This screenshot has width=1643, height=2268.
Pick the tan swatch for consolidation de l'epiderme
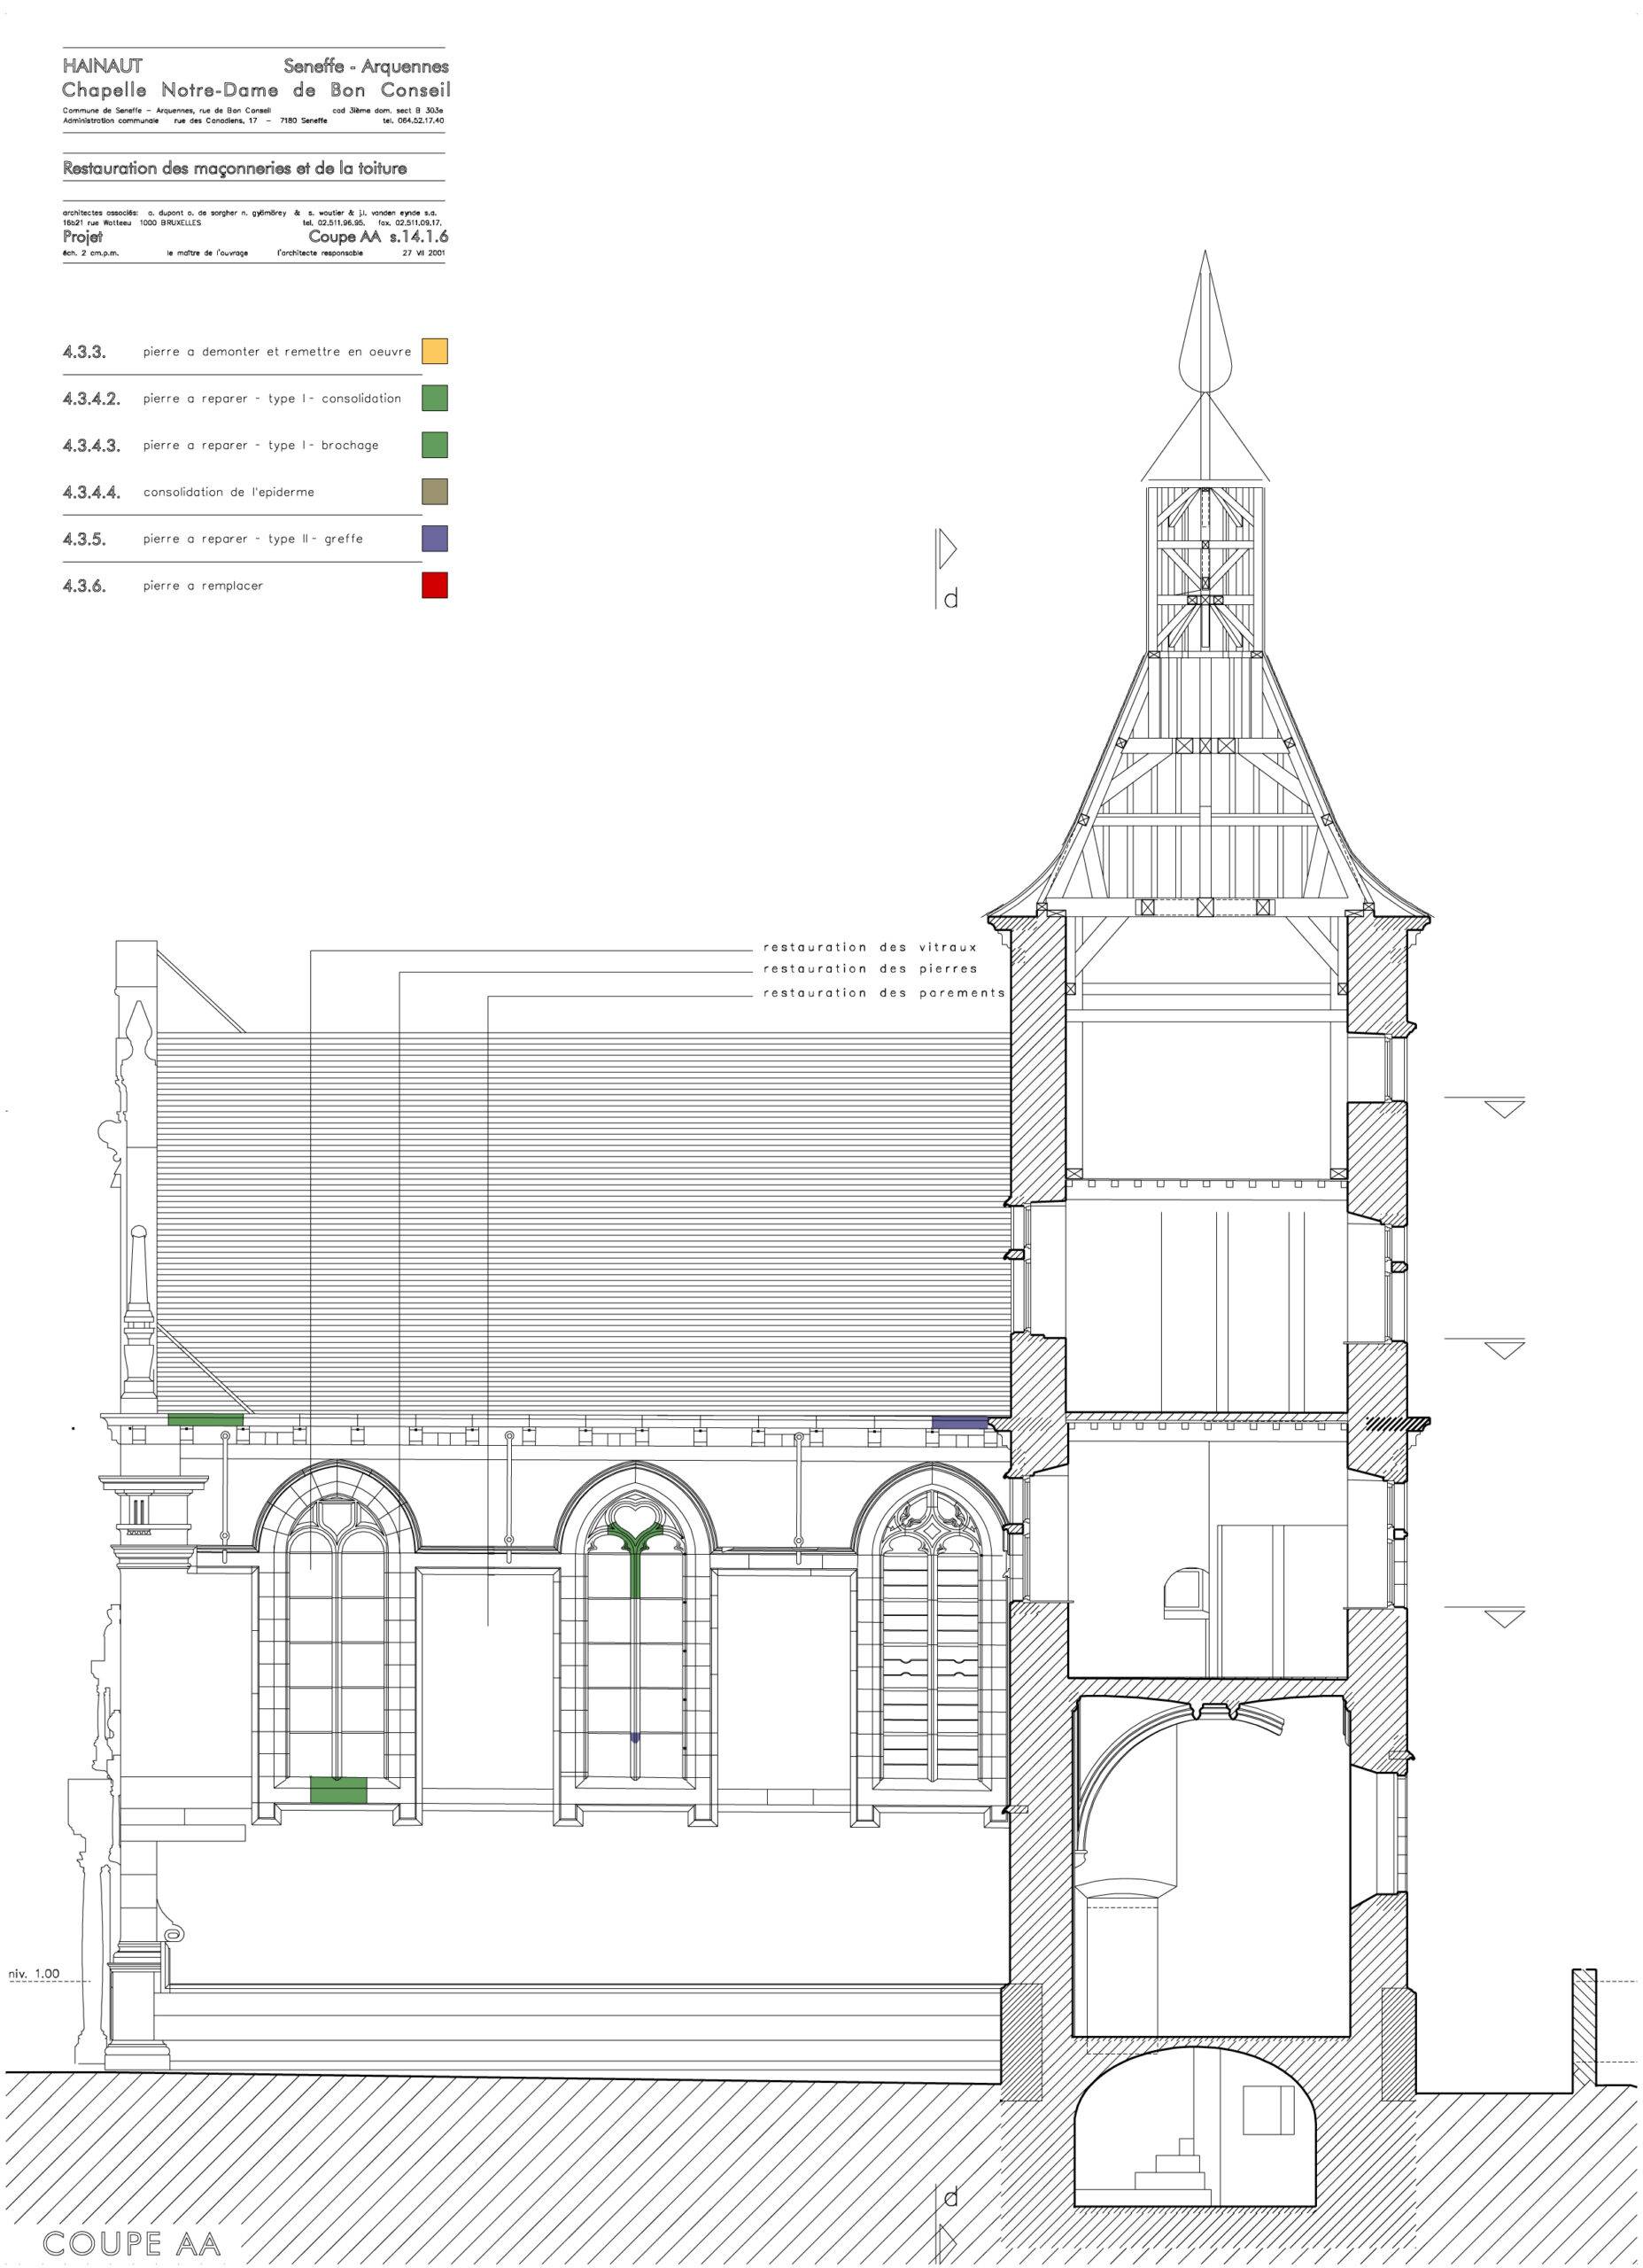[x=434, y=492]
